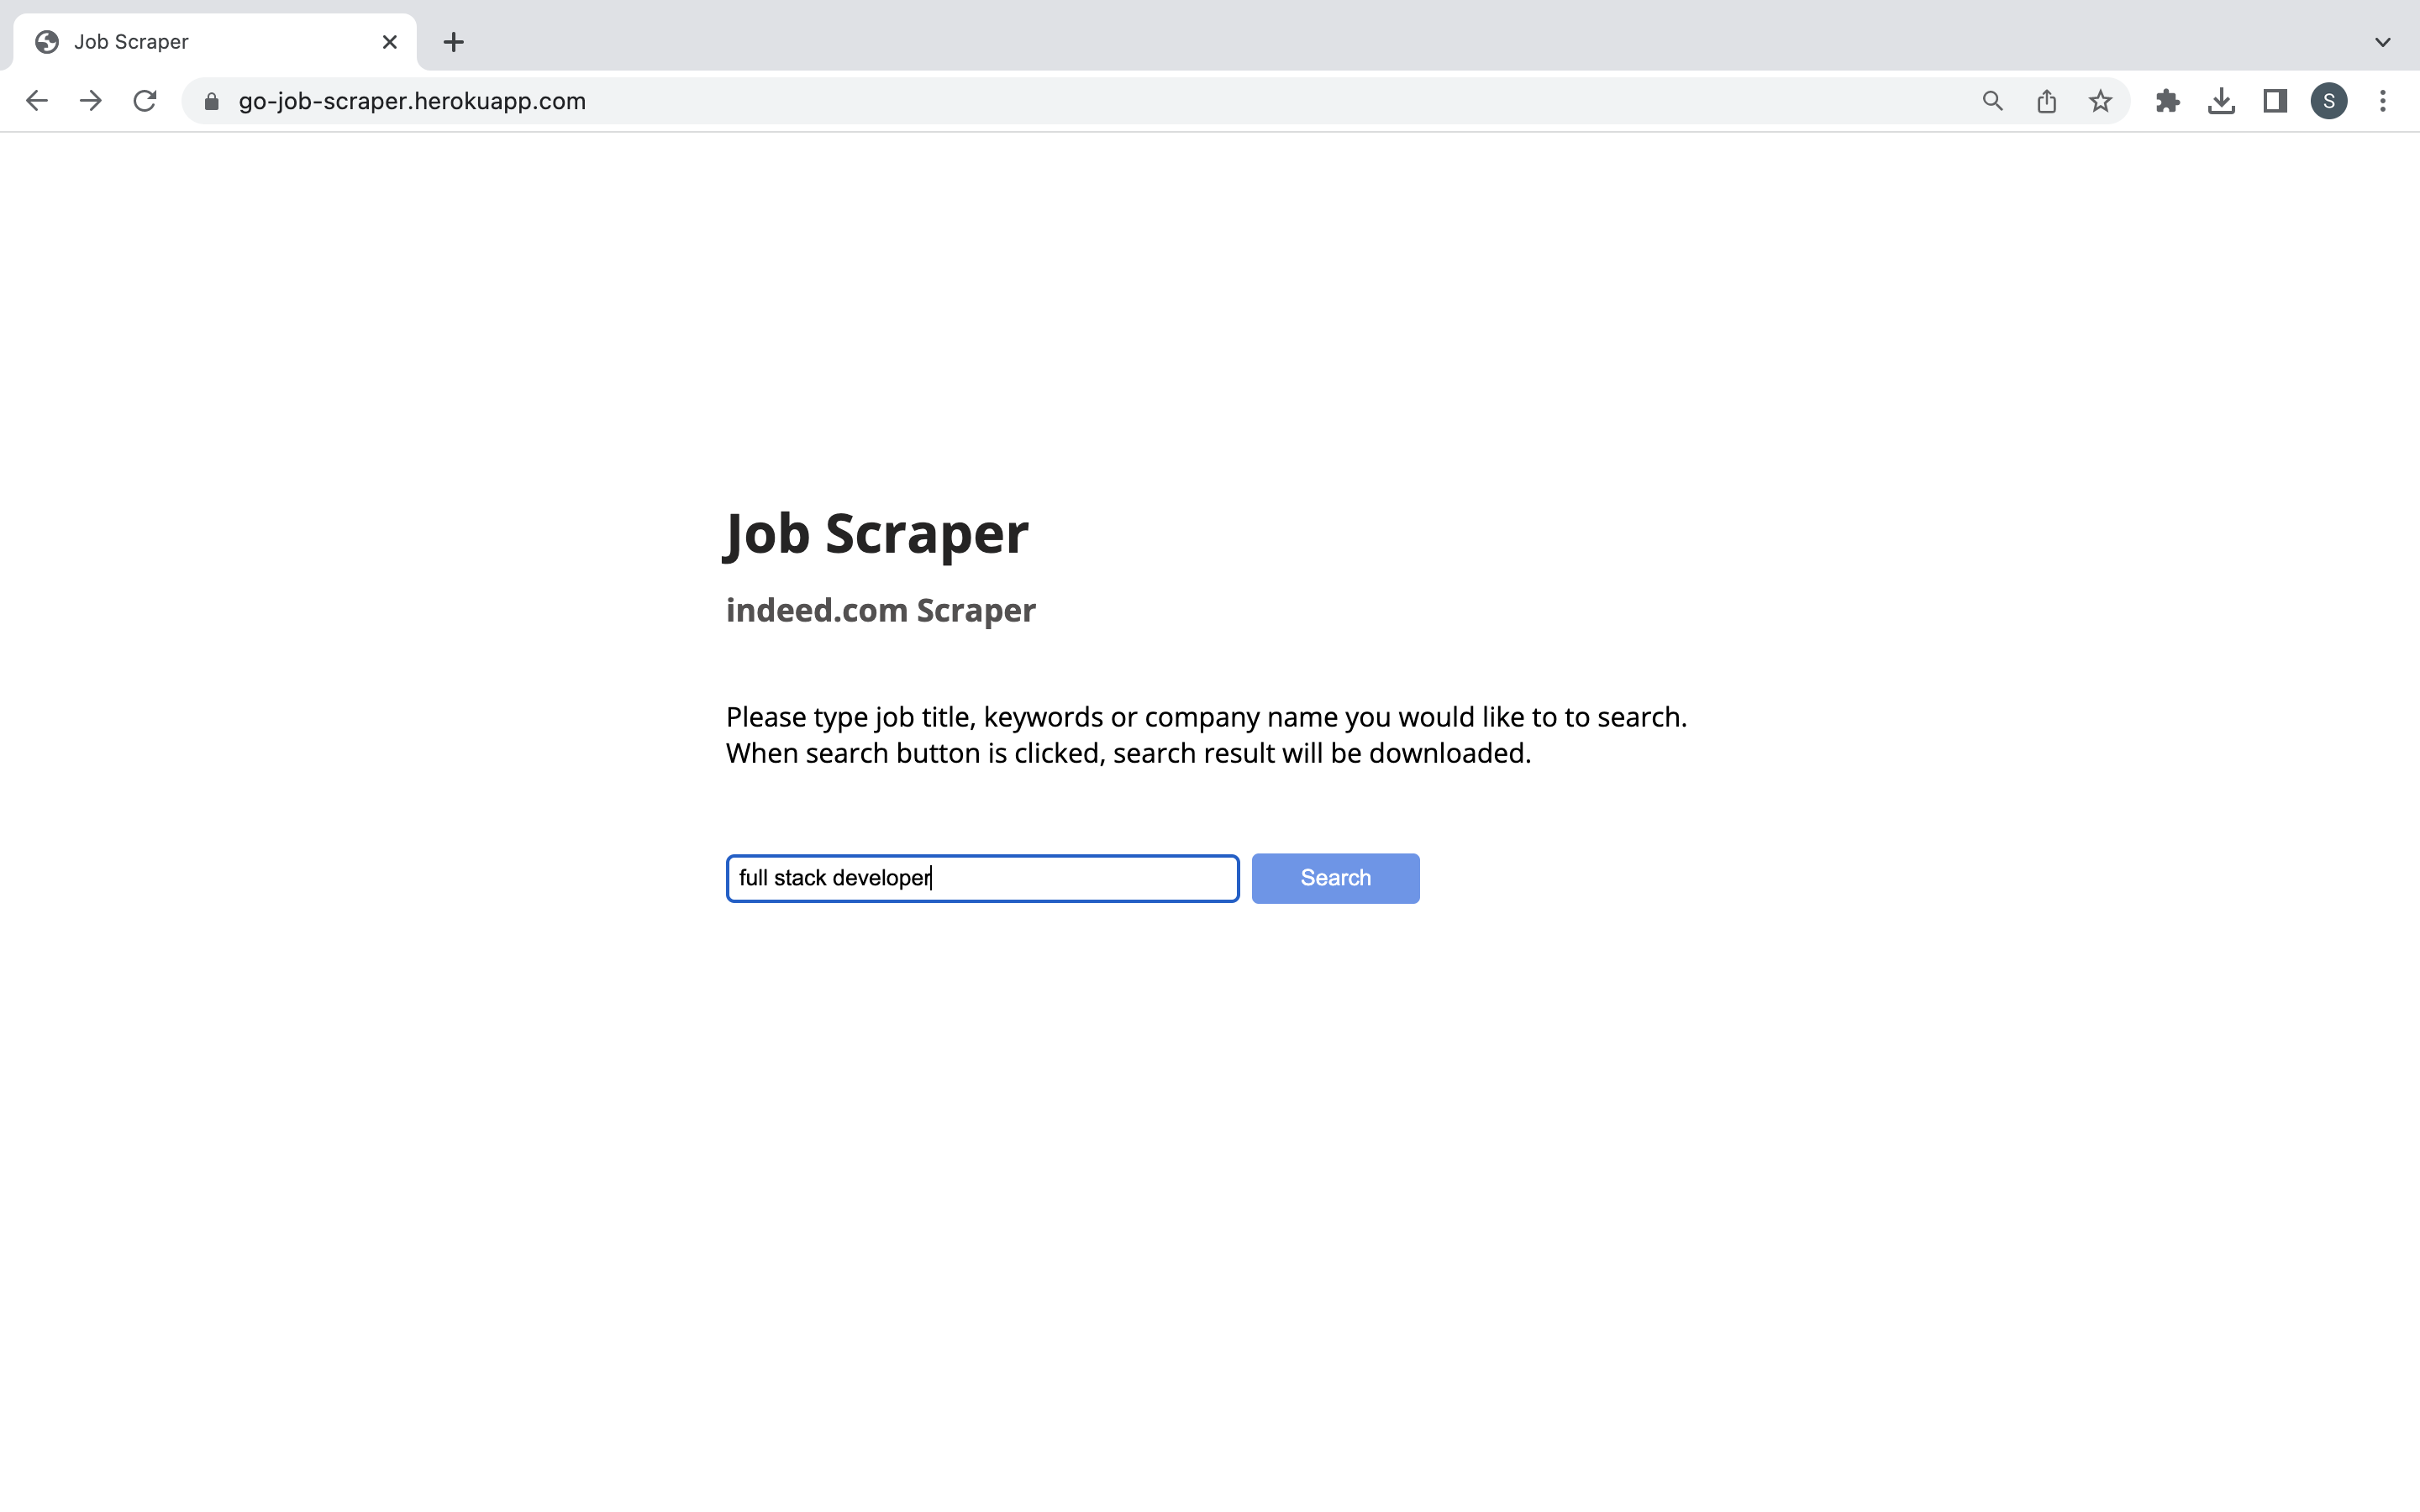The height and width of the screenshot is (1512, 2420).
Task: Open the downloads icon
Action: pyautogui.click(x=2221, y=100)
